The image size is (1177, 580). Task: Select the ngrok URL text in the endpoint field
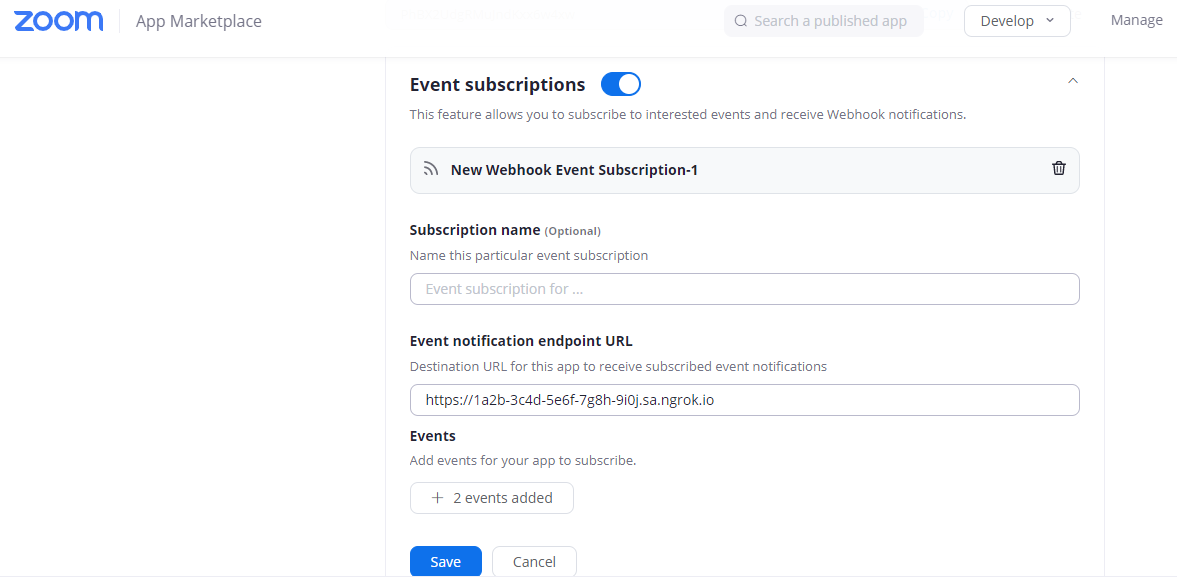coord(570,399)
